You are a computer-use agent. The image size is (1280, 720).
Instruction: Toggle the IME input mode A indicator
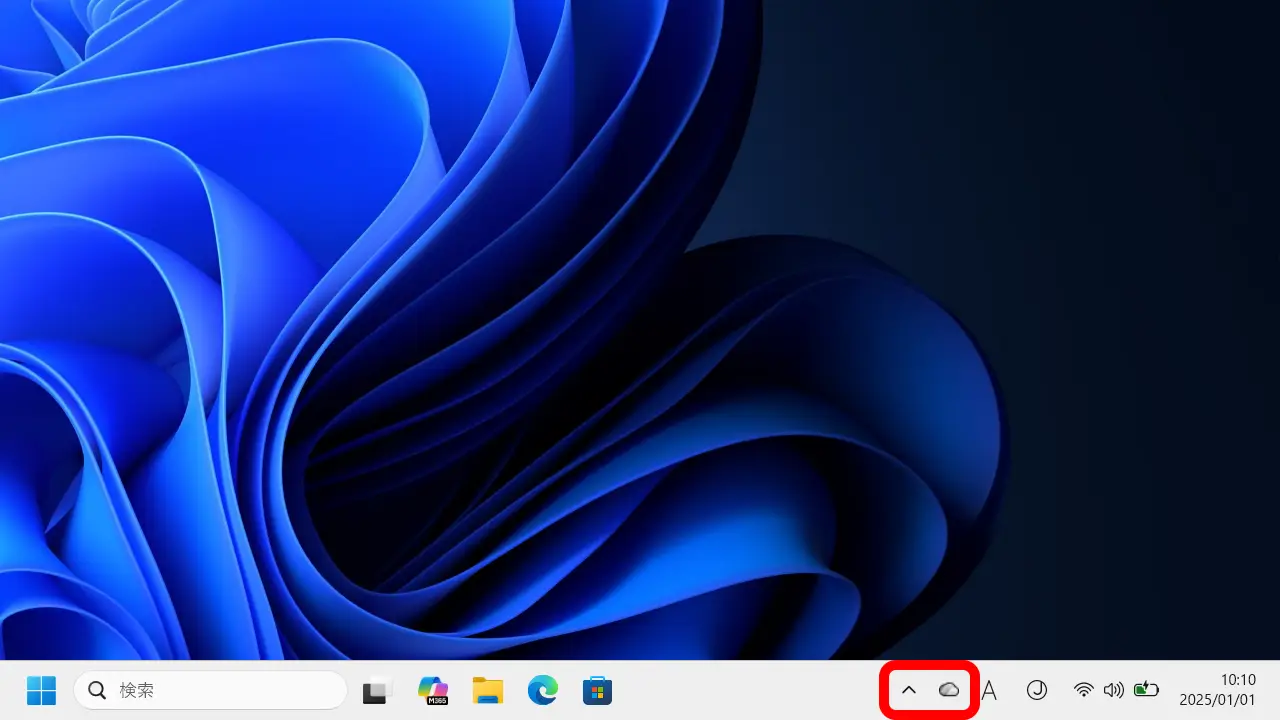point(989,690)
